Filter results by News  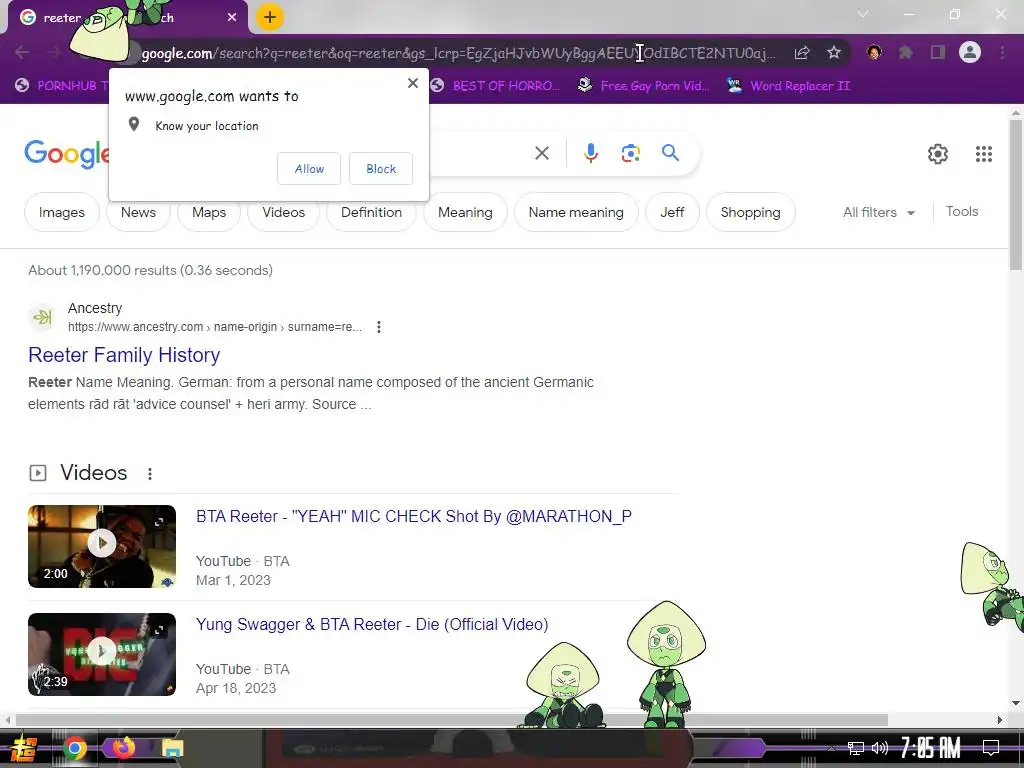(x=138, y=212)
